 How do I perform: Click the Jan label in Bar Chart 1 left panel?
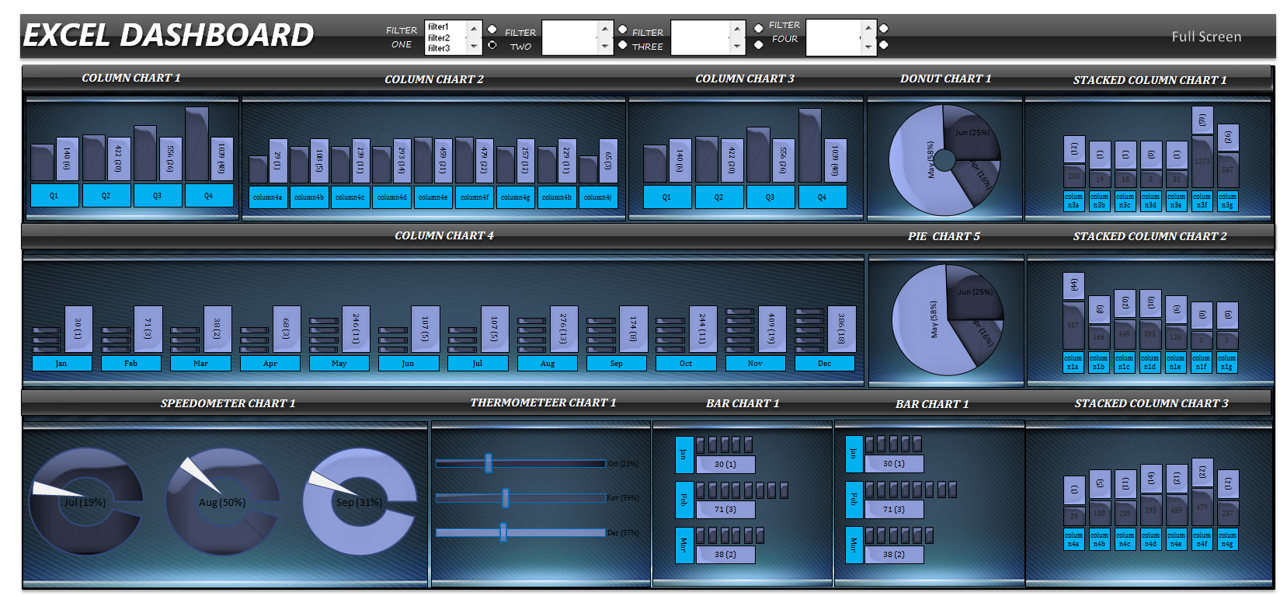684,453
